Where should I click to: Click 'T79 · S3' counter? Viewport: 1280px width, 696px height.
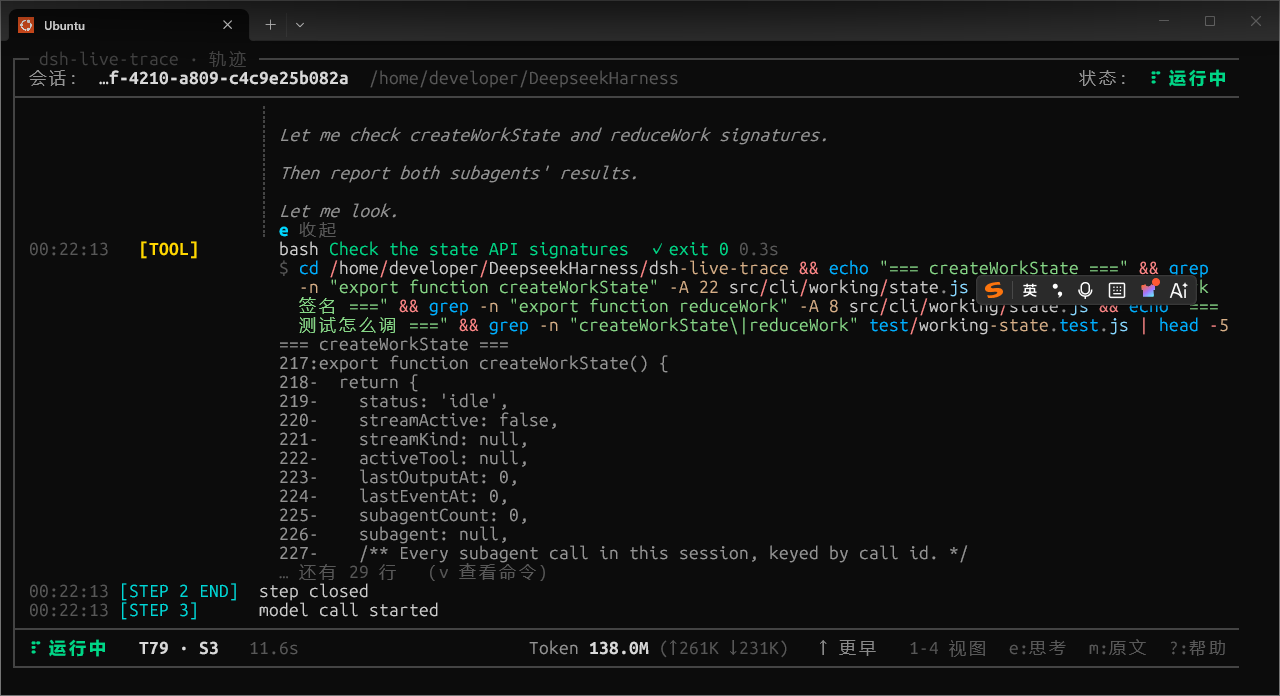pyautogui.click(x=179, y=648)
